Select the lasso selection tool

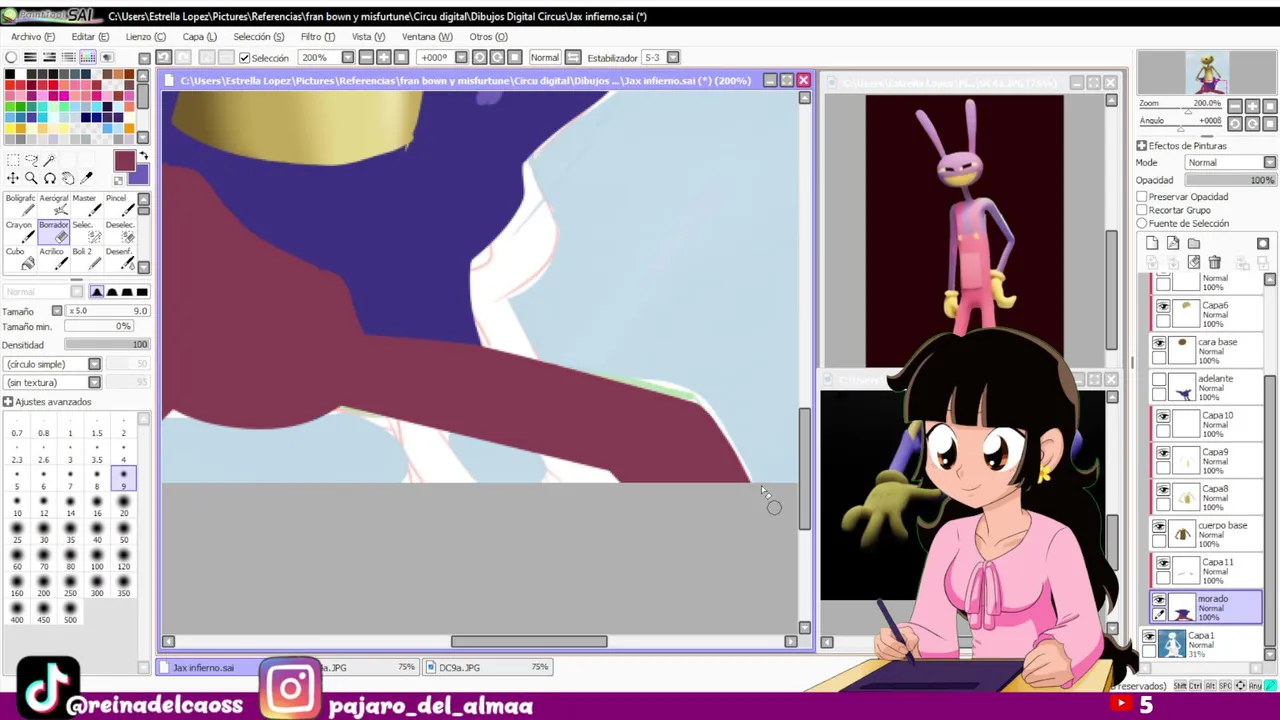pyautogui.click(x=31, y=160)
